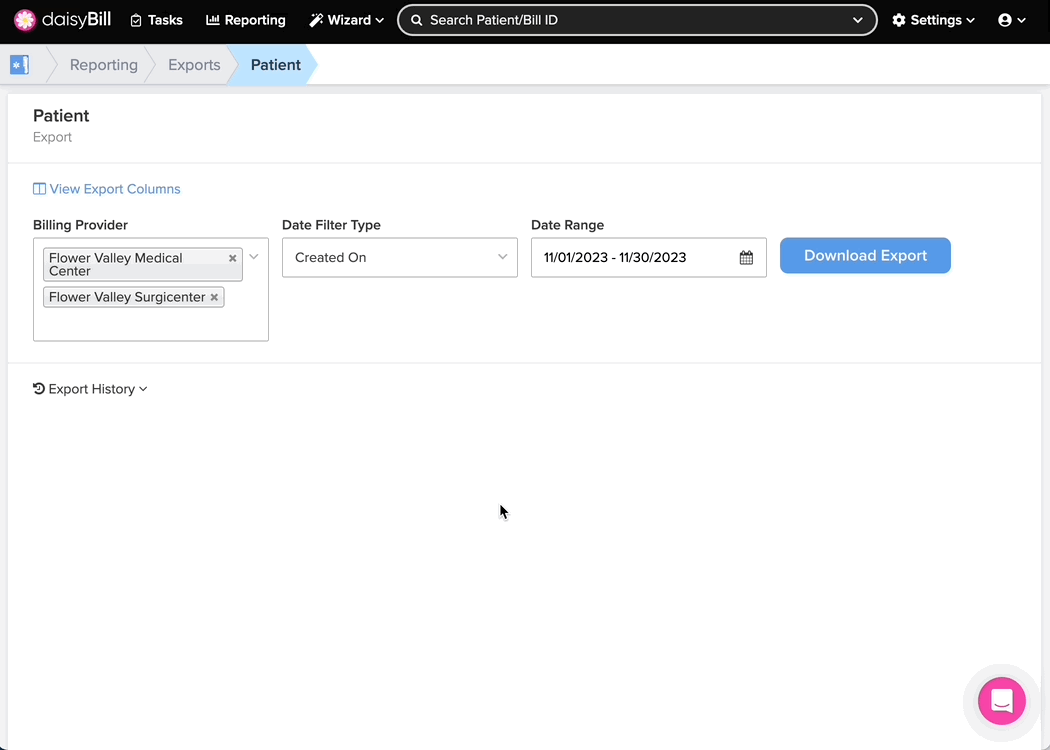Remove Flower Valley Medical Center tag
Viewport: 1050px width, 750px height.
(x=232, y=258)
